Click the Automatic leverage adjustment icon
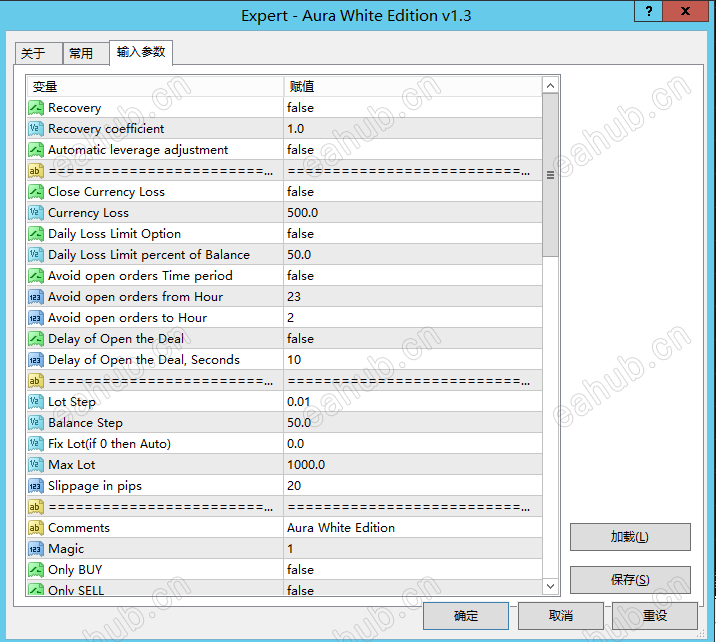 (x=36, y=150)
